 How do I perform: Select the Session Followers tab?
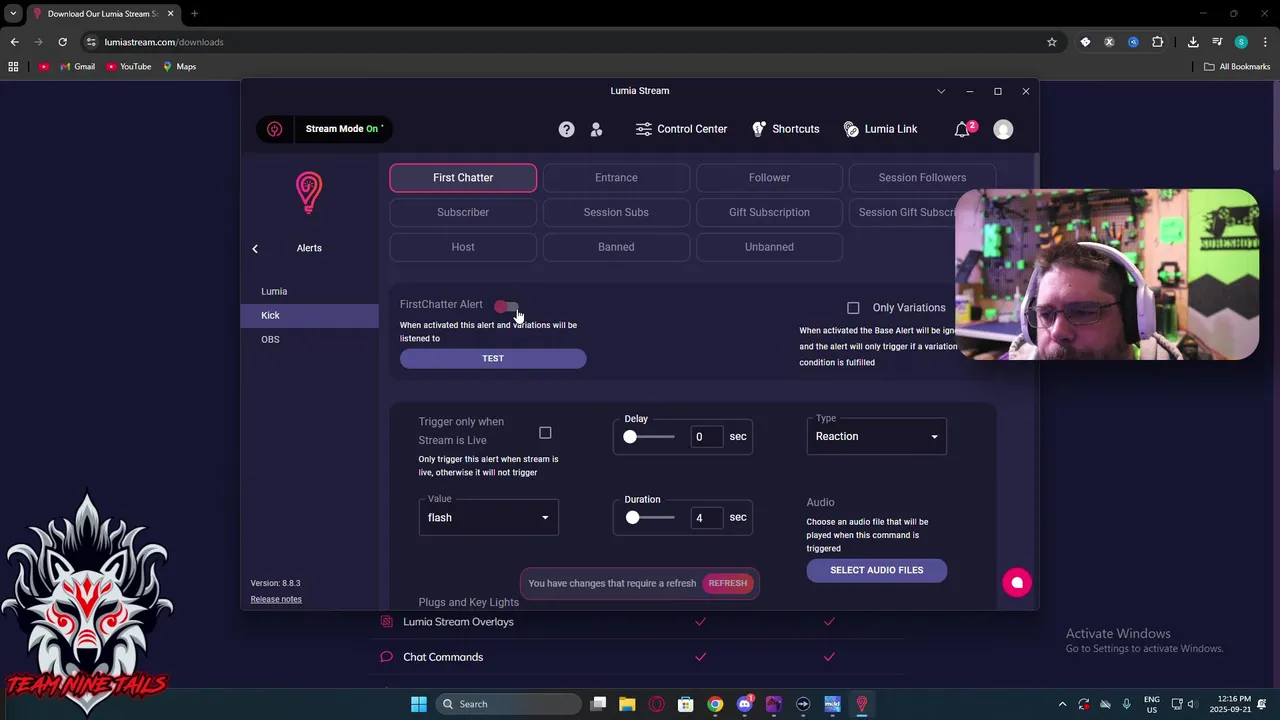[922, 178]
